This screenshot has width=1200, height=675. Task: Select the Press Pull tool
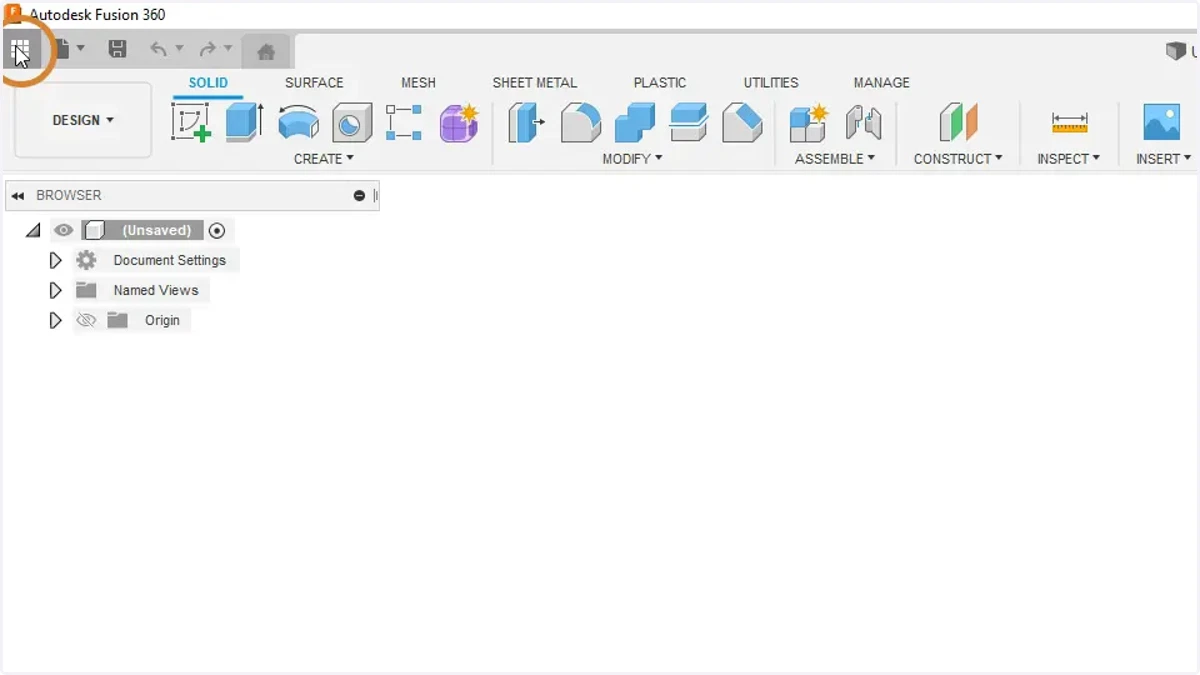(526, 123)
